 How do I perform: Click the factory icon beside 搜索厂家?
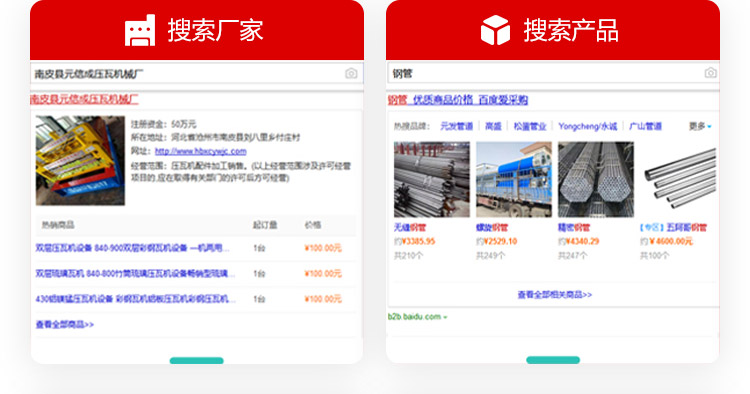(140, 30)
